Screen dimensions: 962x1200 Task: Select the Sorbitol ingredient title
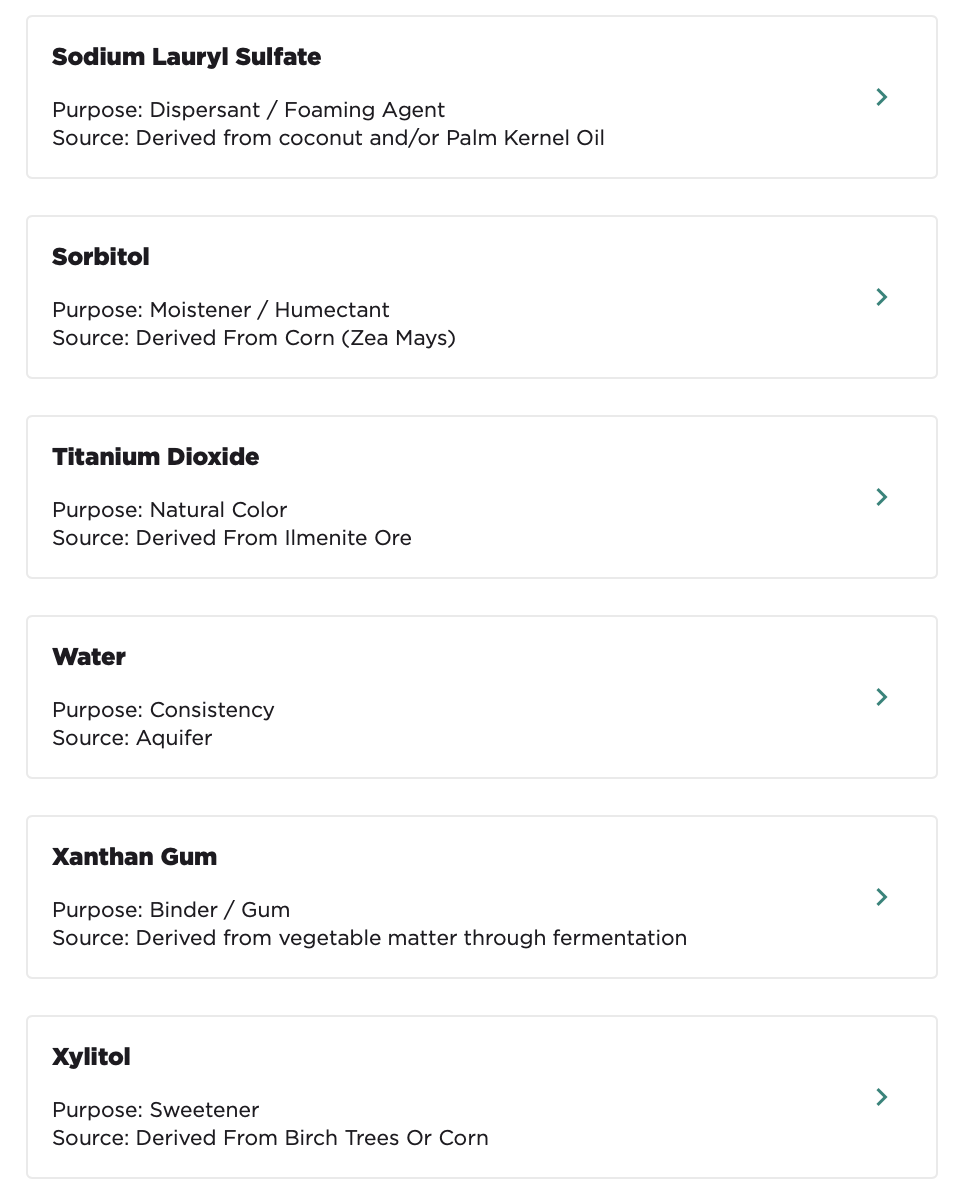coord(100,257)
